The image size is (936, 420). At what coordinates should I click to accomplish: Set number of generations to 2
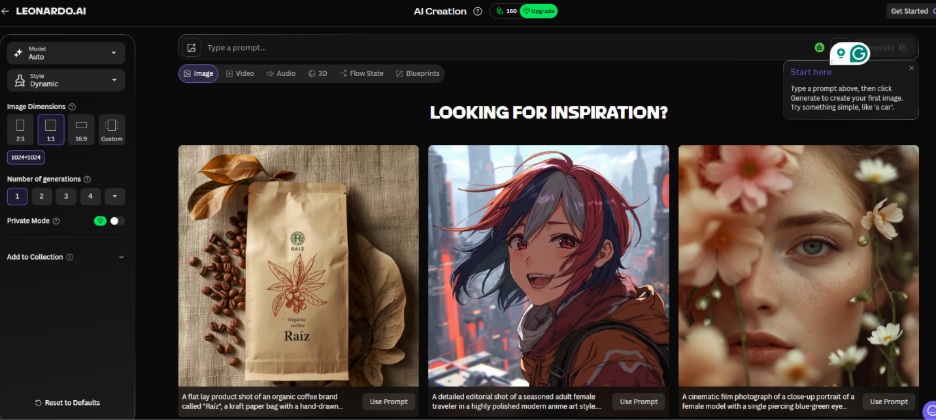(42, 196)
